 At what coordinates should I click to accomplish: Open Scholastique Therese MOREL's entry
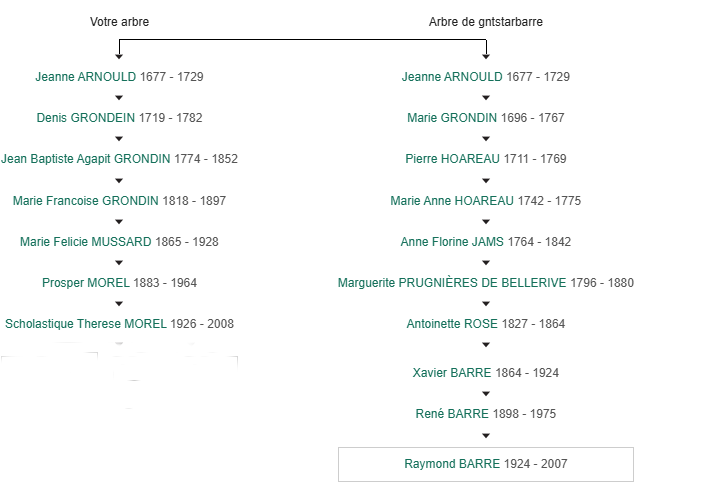pyautogui.click(x=84, y=324)
